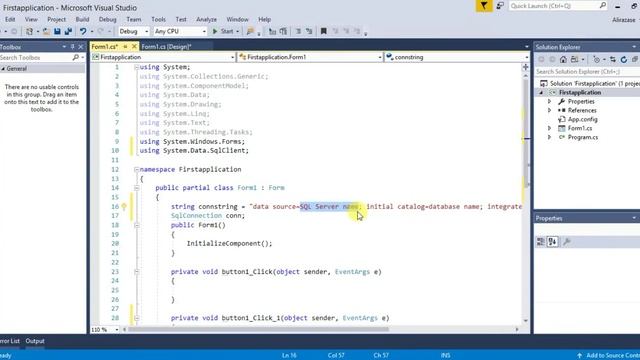Open the View menu
The height and width of the screenshot is (360, 640).
[x=31, y=19]
